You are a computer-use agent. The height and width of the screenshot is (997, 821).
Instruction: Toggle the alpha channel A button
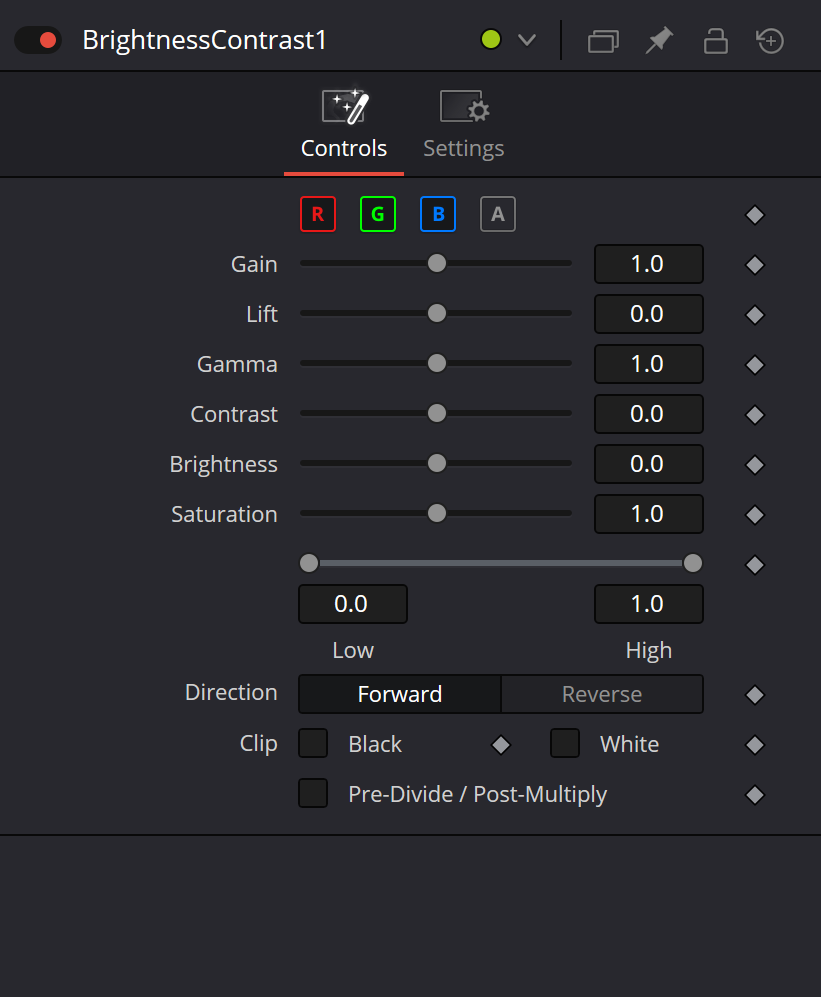498,214
